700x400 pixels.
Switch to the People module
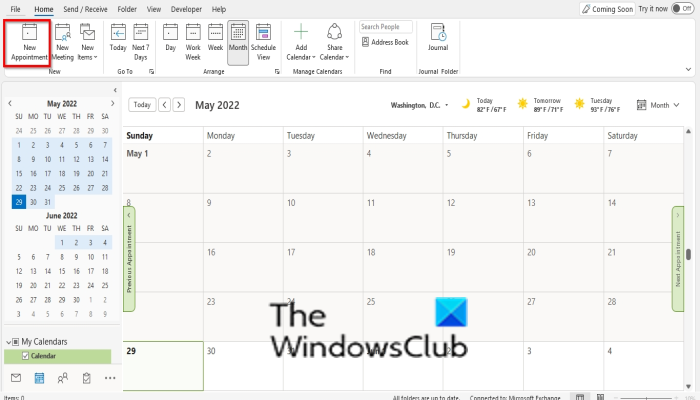pyautogui.click(x=63, y=378)
